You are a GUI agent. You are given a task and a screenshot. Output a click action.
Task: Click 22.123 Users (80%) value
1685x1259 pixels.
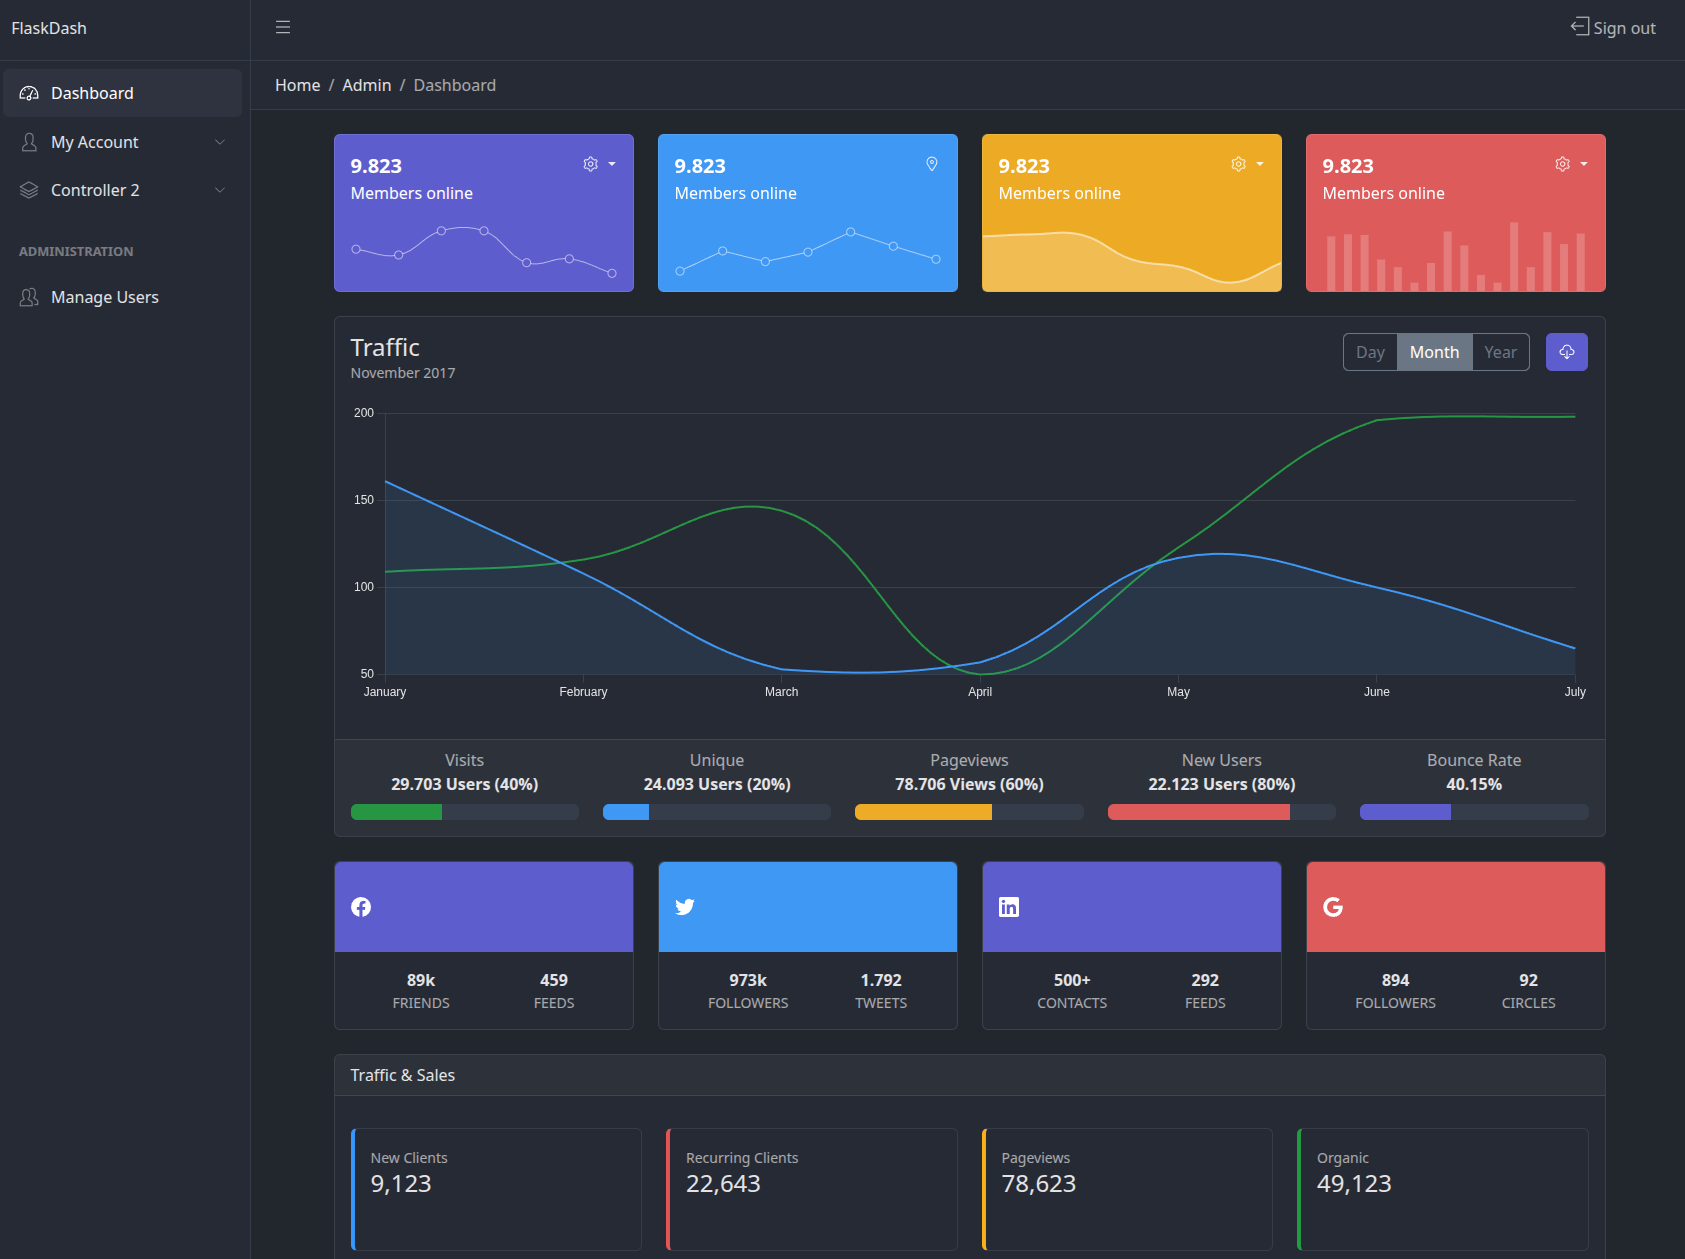[1222, 784]
